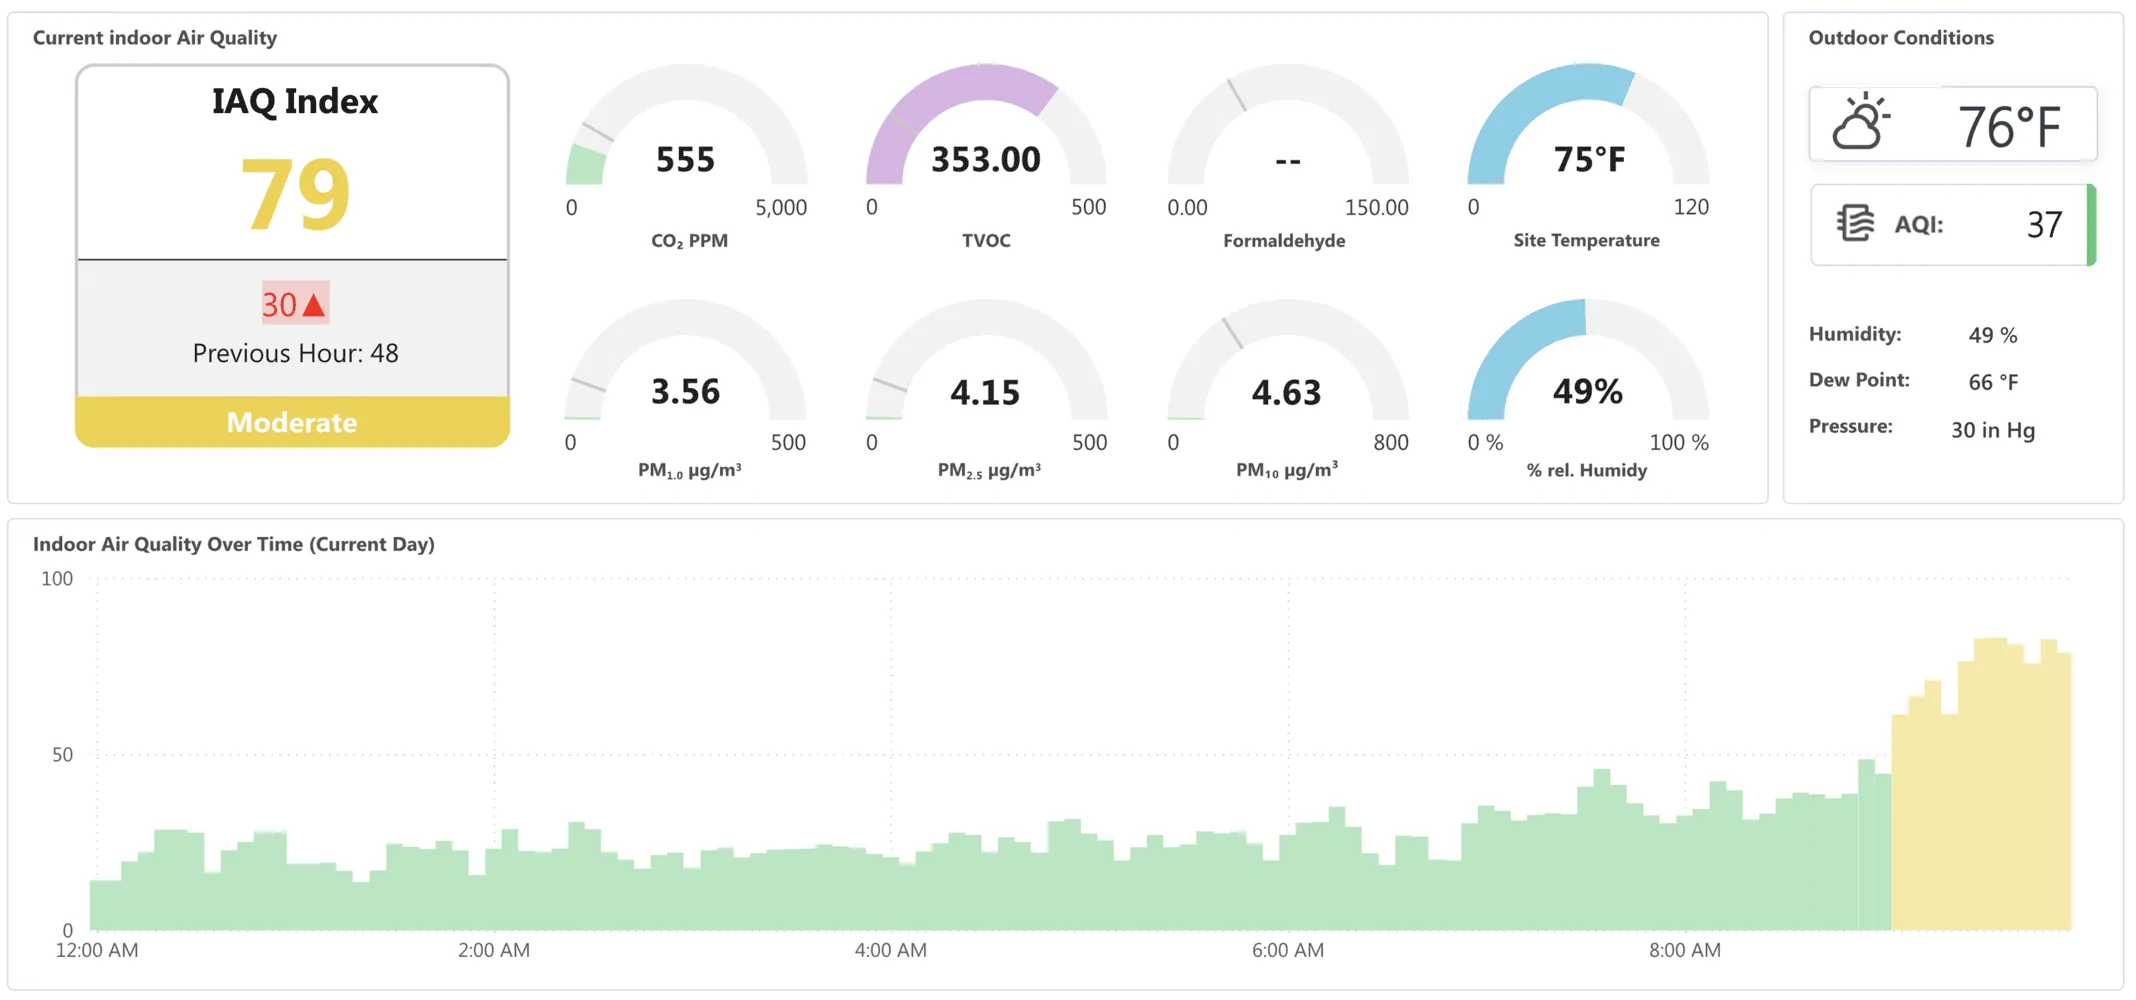Click the partly cloudy weather icon
This screenshot has width=2136, height=1000.
click(1859, 123)
